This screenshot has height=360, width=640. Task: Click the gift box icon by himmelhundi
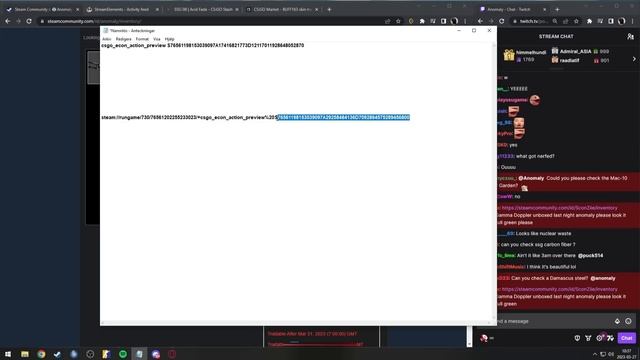(509, 55)
